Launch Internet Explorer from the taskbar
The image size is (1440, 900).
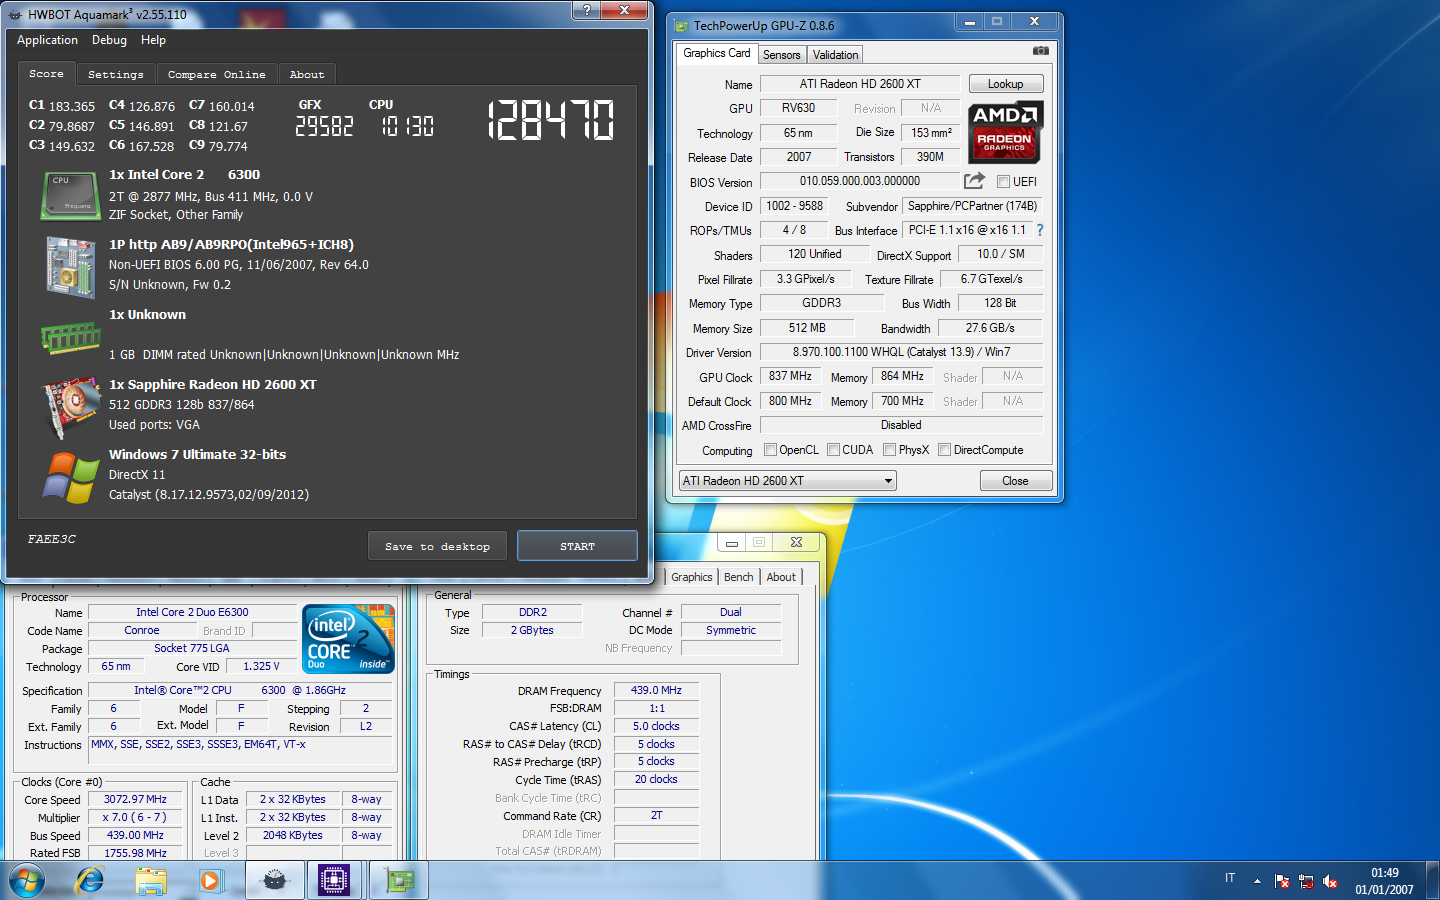91,881
